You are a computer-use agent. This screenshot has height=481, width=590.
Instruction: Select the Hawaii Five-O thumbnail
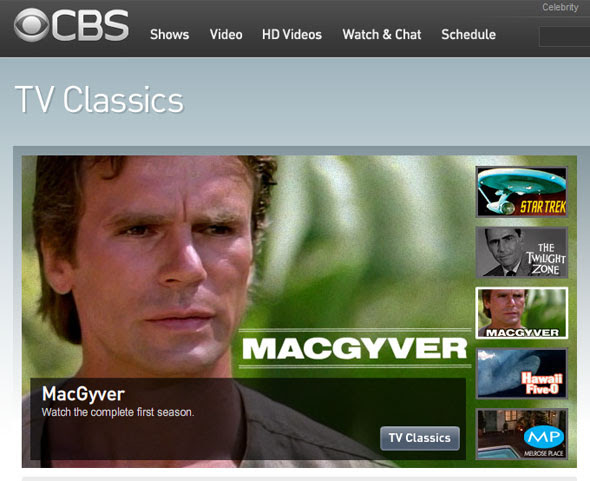522,373
